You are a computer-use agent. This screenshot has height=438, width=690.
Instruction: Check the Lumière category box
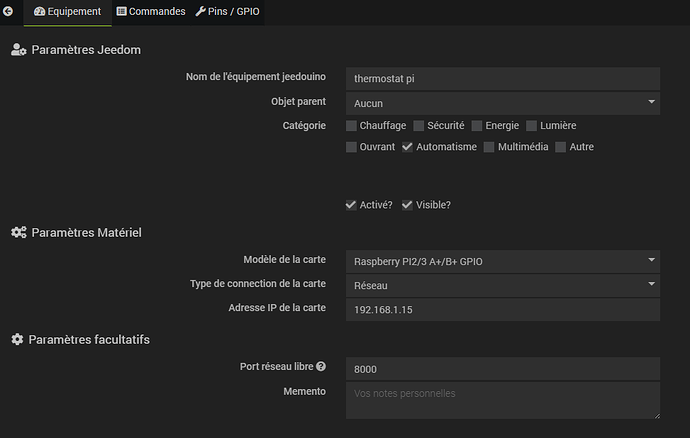532,126
